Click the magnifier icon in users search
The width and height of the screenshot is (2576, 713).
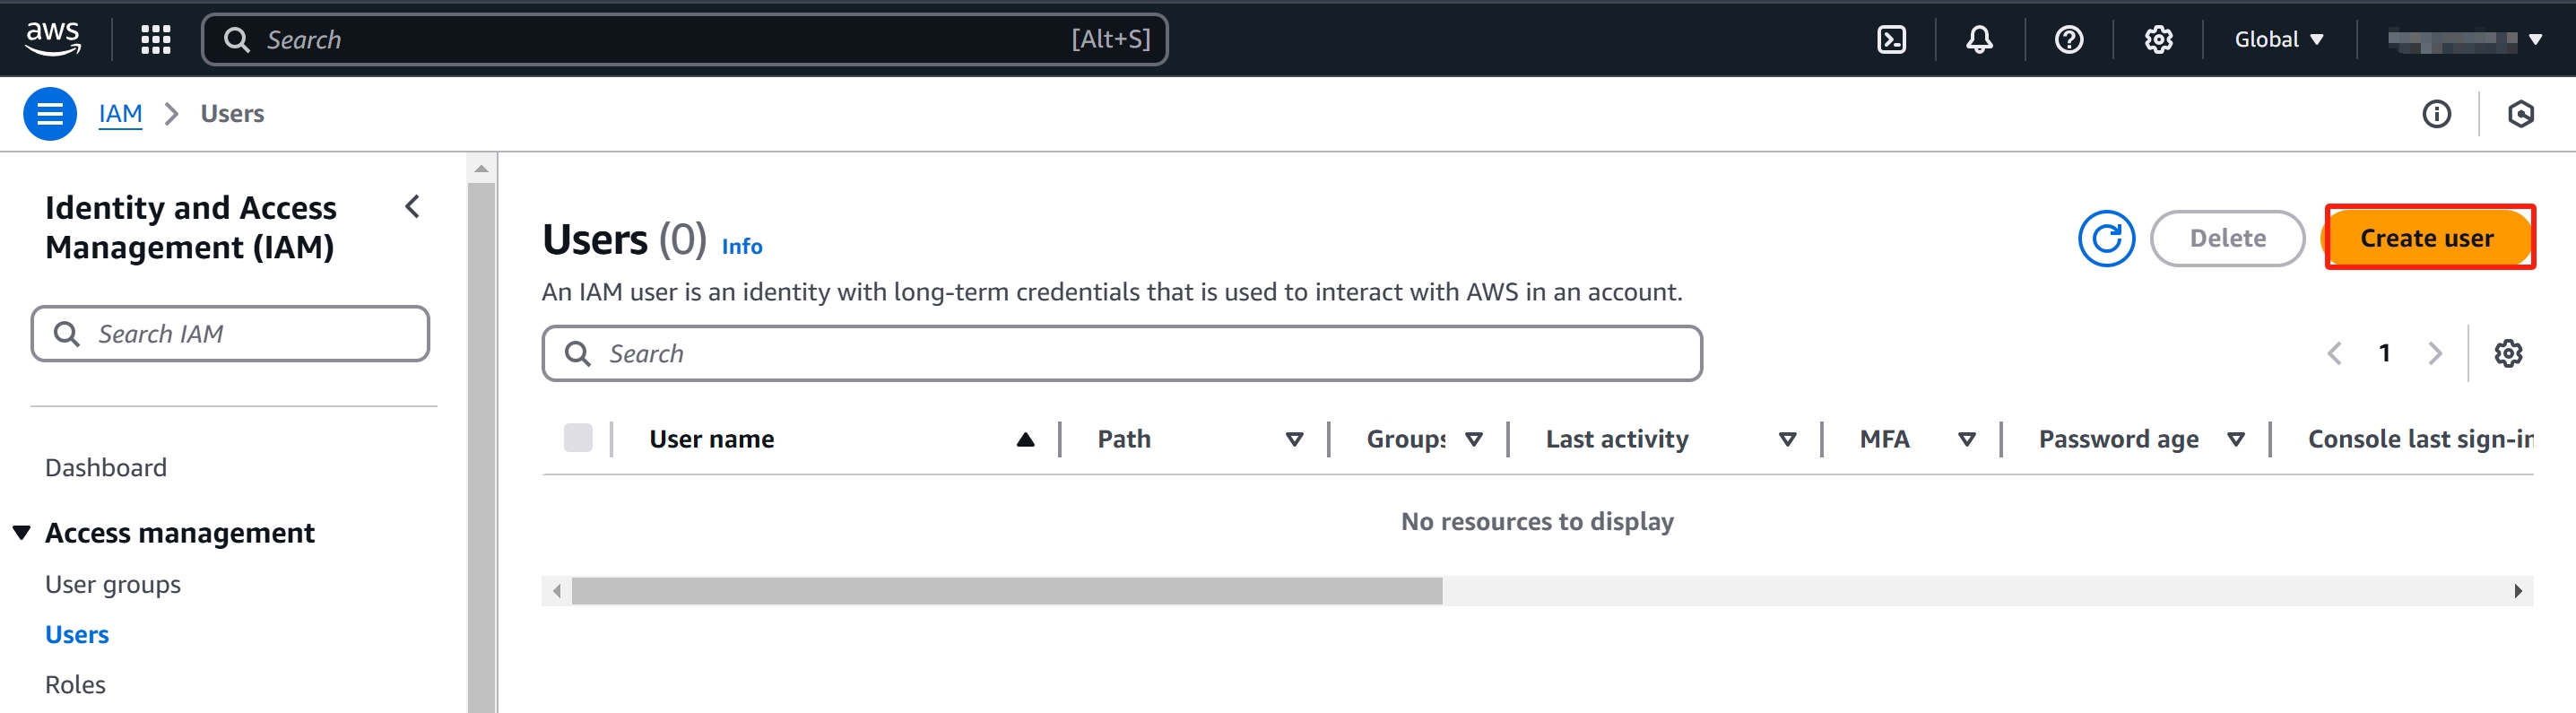coord(578,353)
